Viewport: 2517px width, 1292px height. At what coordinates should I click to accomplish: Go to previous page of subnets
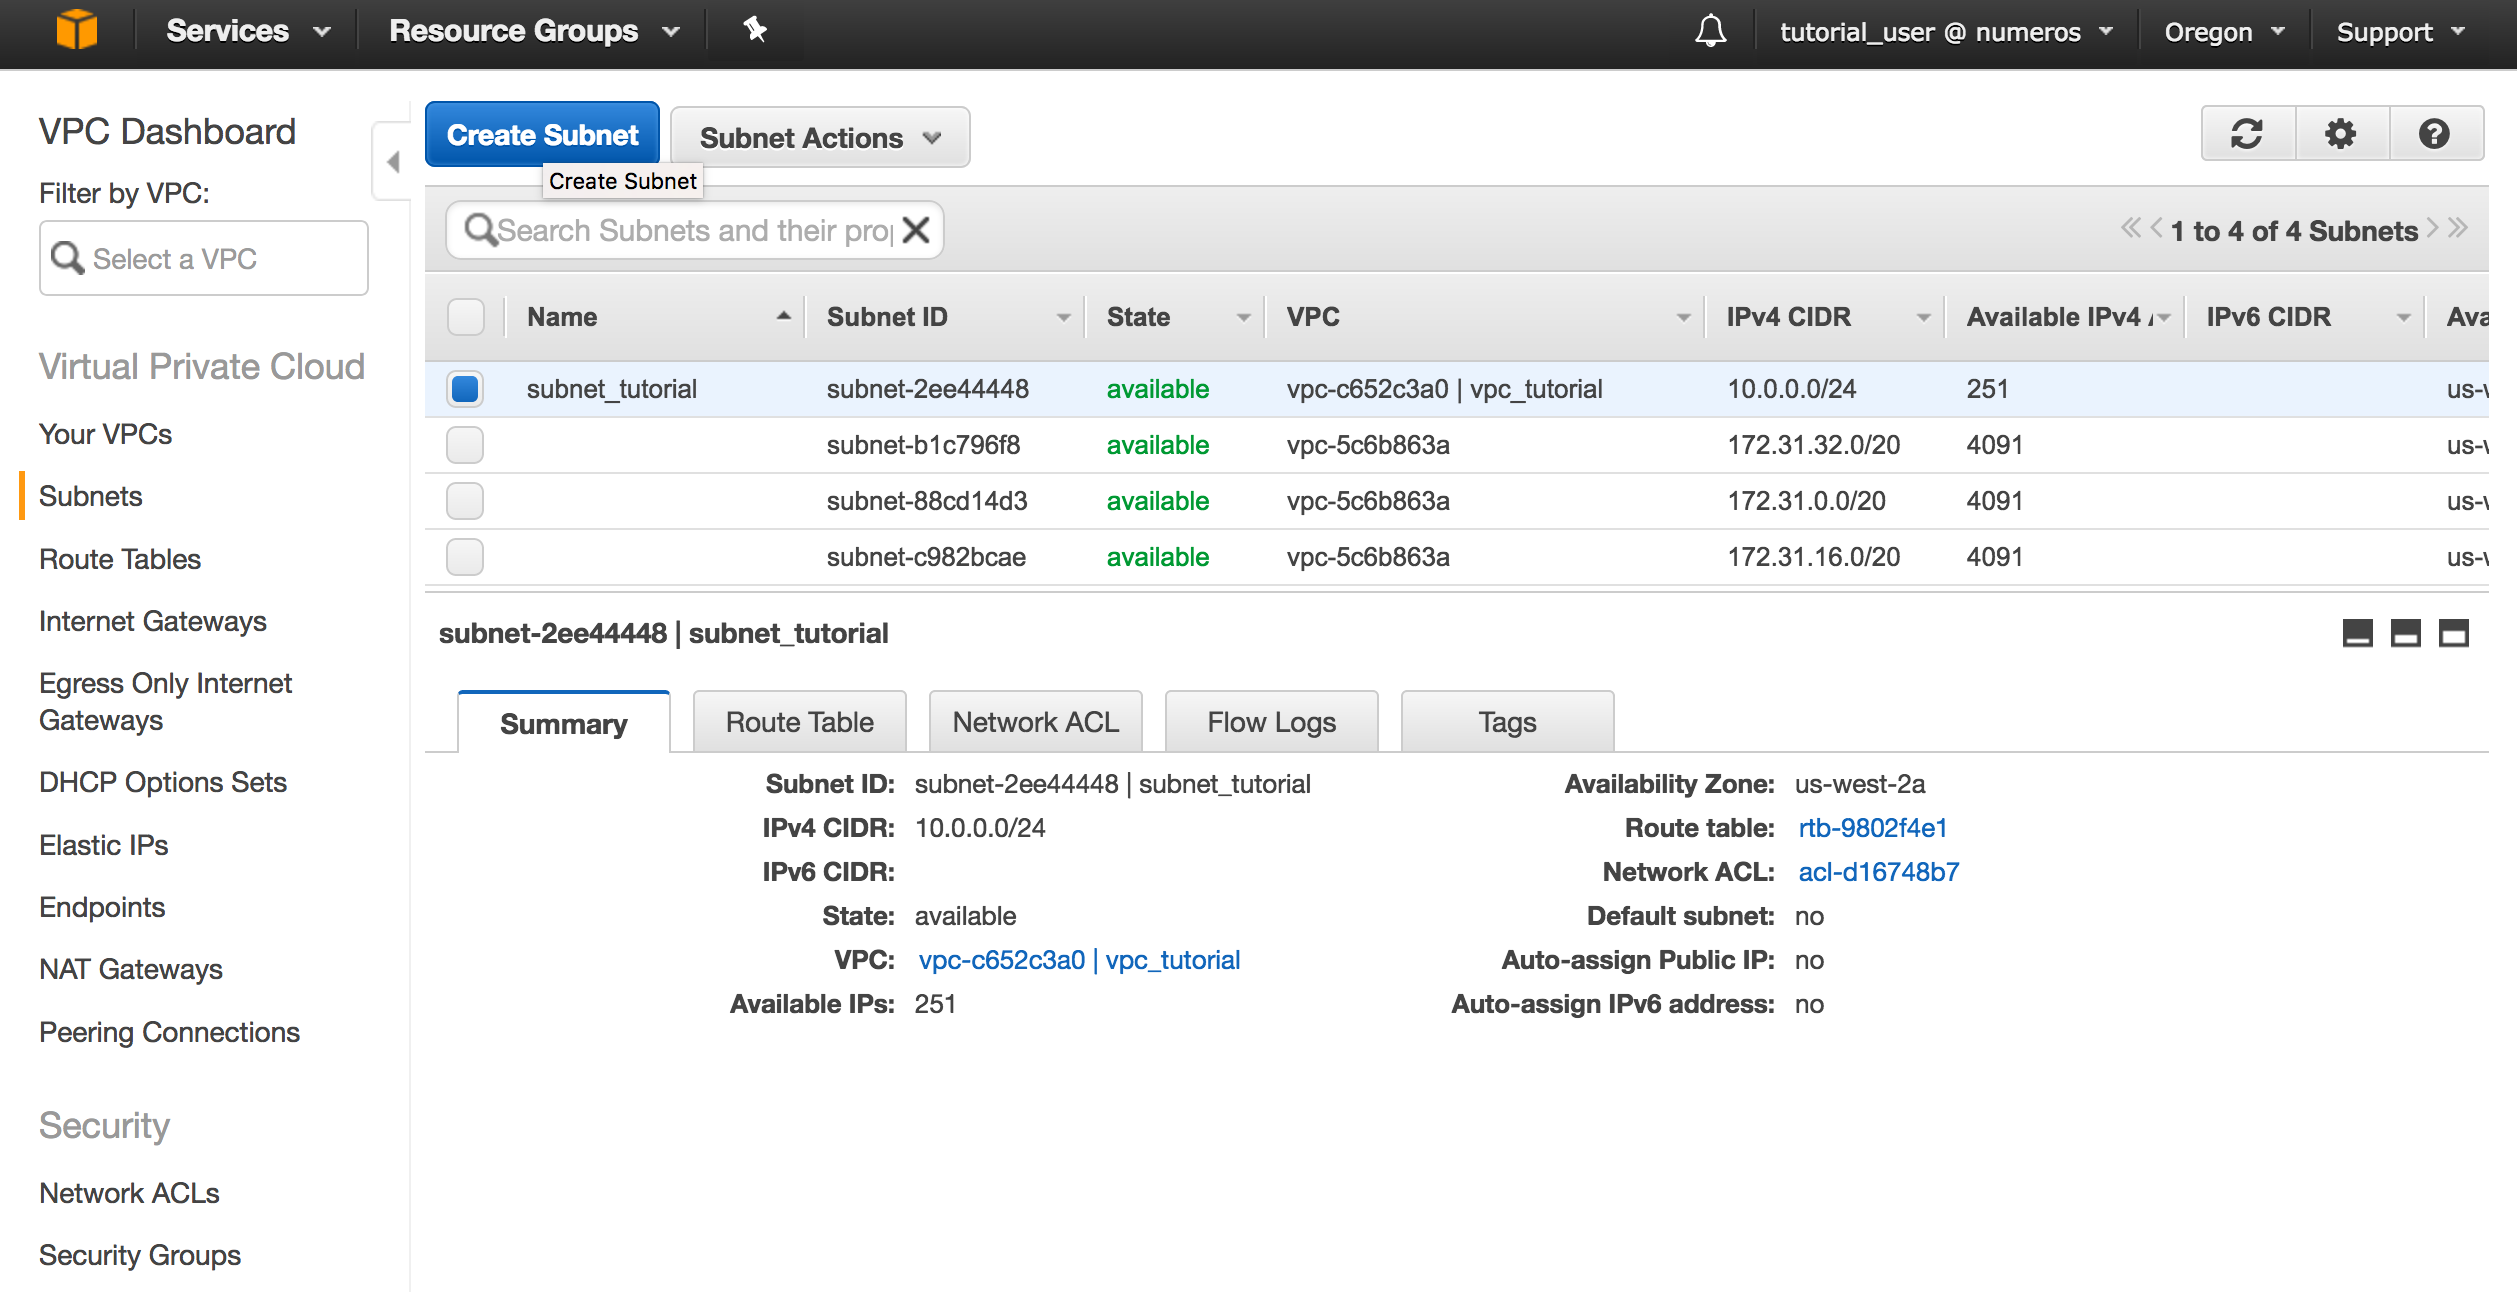(2156, 229)
